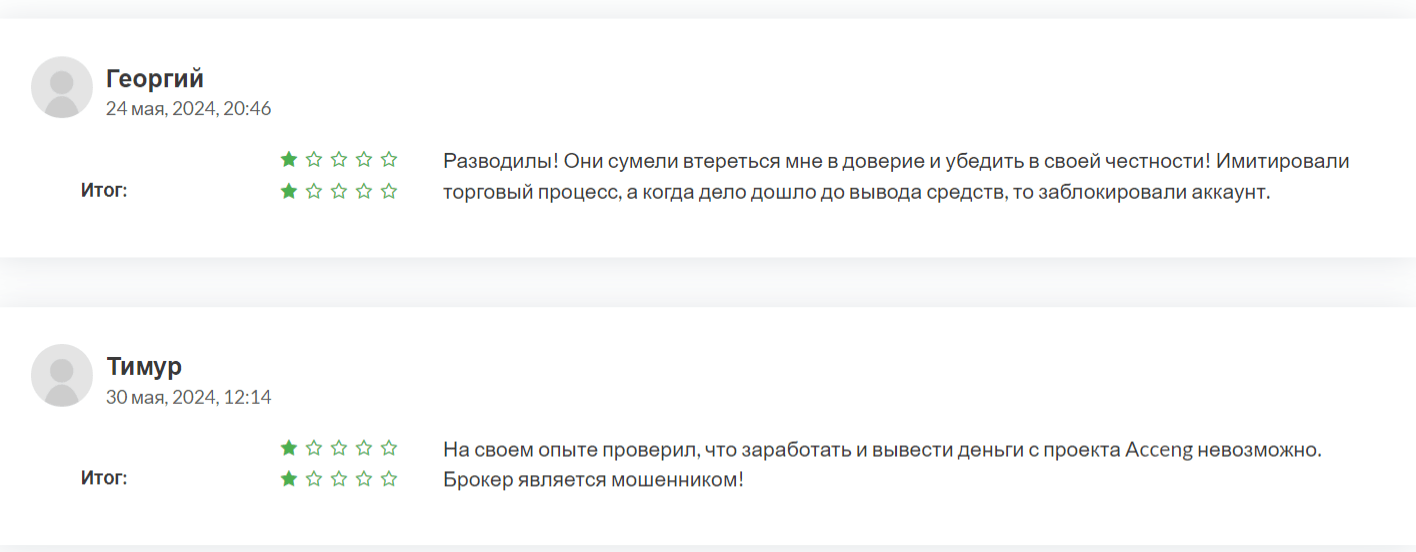Viewport: 1416px width, 552px height.
Task: Click first filled star in Тимур's top rating row
Action: pyautogui.click(x=289, y=448)
